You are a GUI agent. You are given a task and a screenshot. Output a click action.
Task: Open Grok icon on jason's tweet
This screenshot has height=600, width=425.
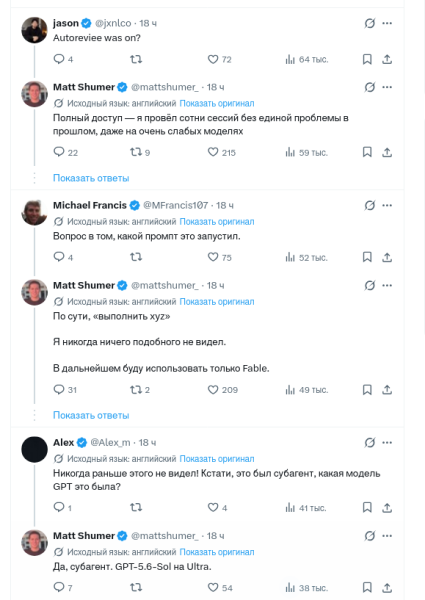click(x=370, y=23)
